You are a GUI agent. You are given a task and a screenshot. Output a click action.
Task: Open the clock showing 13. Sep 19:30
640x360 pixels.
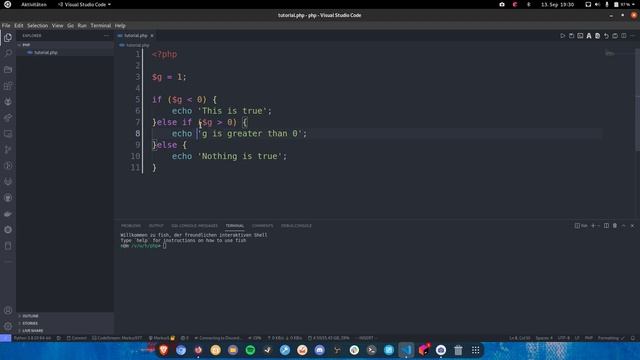pyautogui.click(x=558, y=4)
